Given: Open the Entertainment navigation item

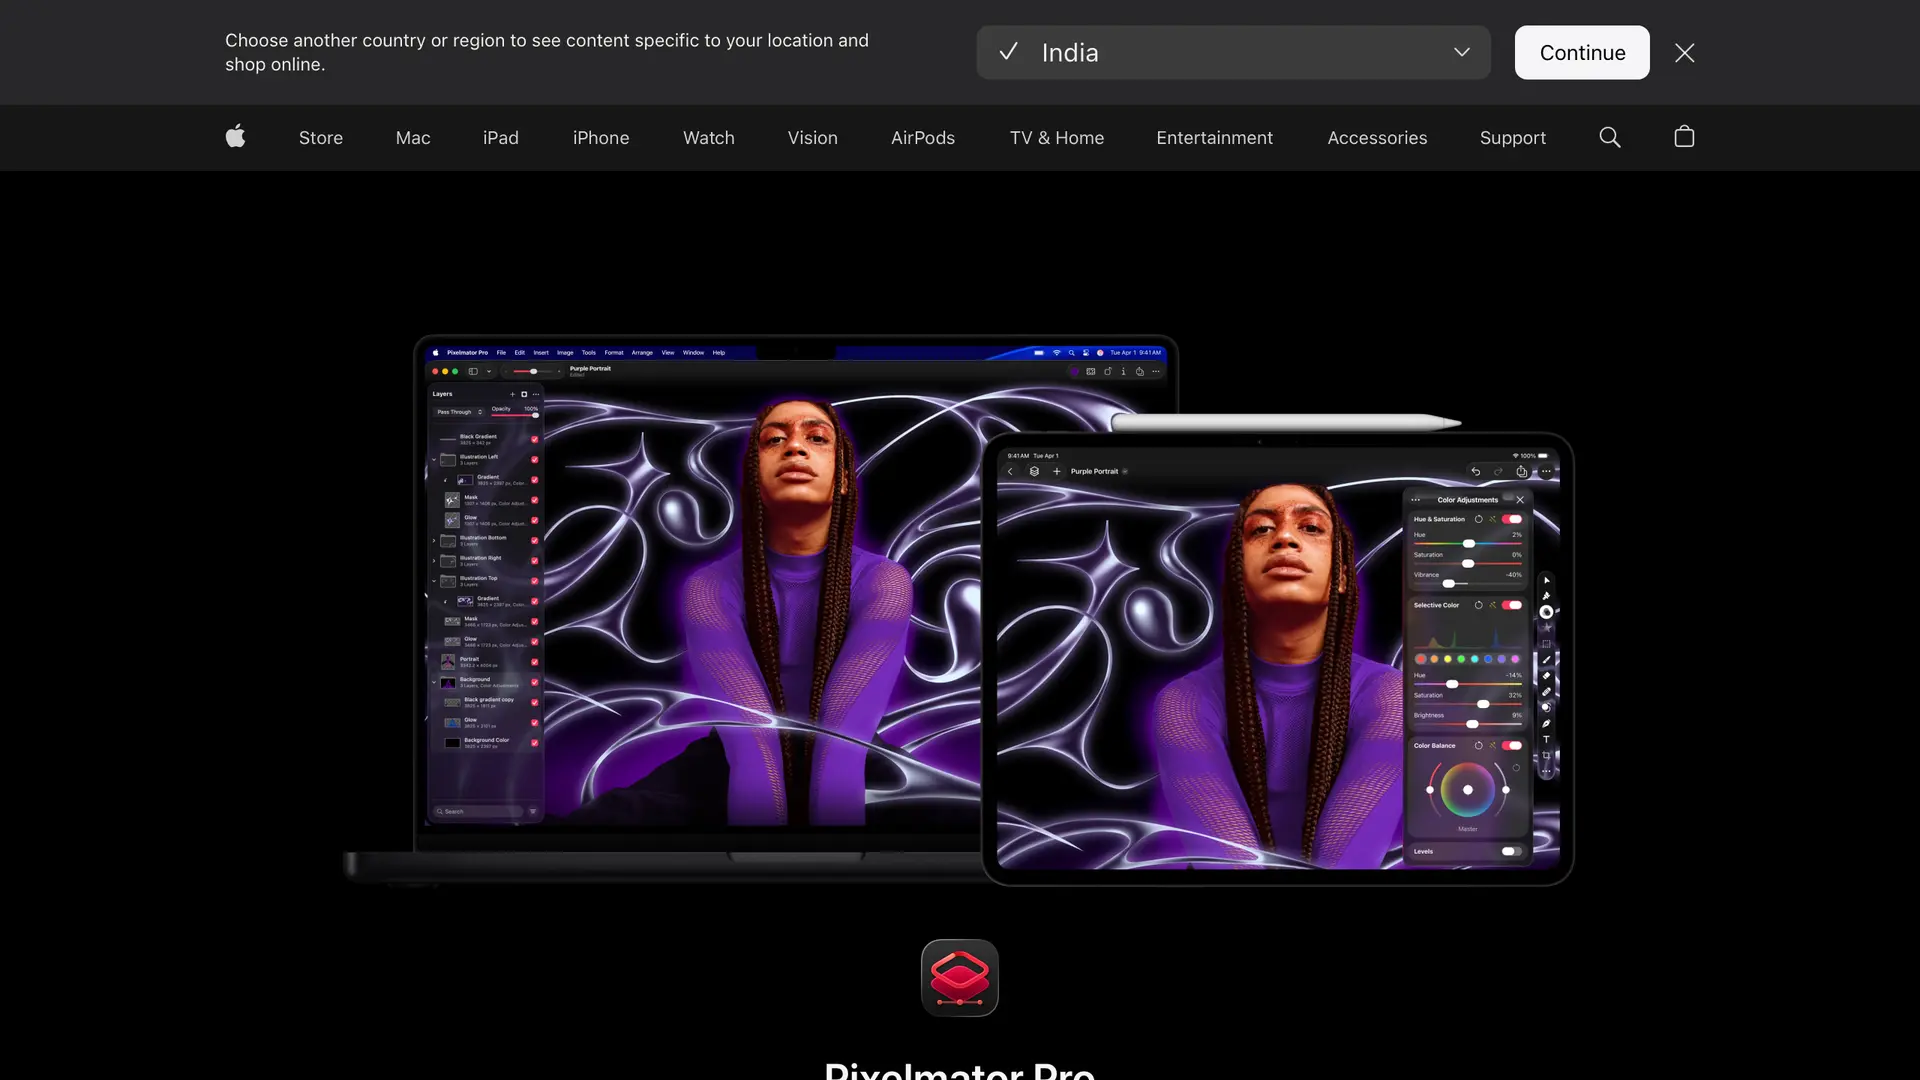Looking at the screenshot, I should pos(1214,138).
